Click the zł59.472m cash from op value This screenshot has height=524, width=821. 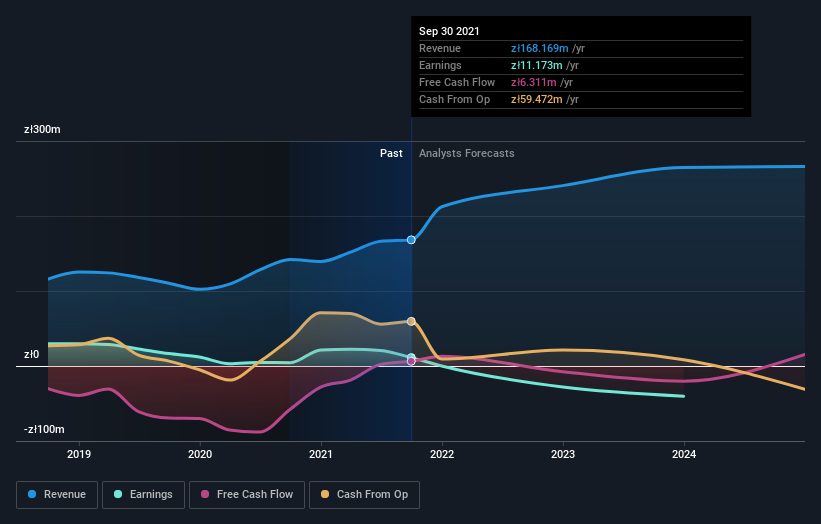537,99
